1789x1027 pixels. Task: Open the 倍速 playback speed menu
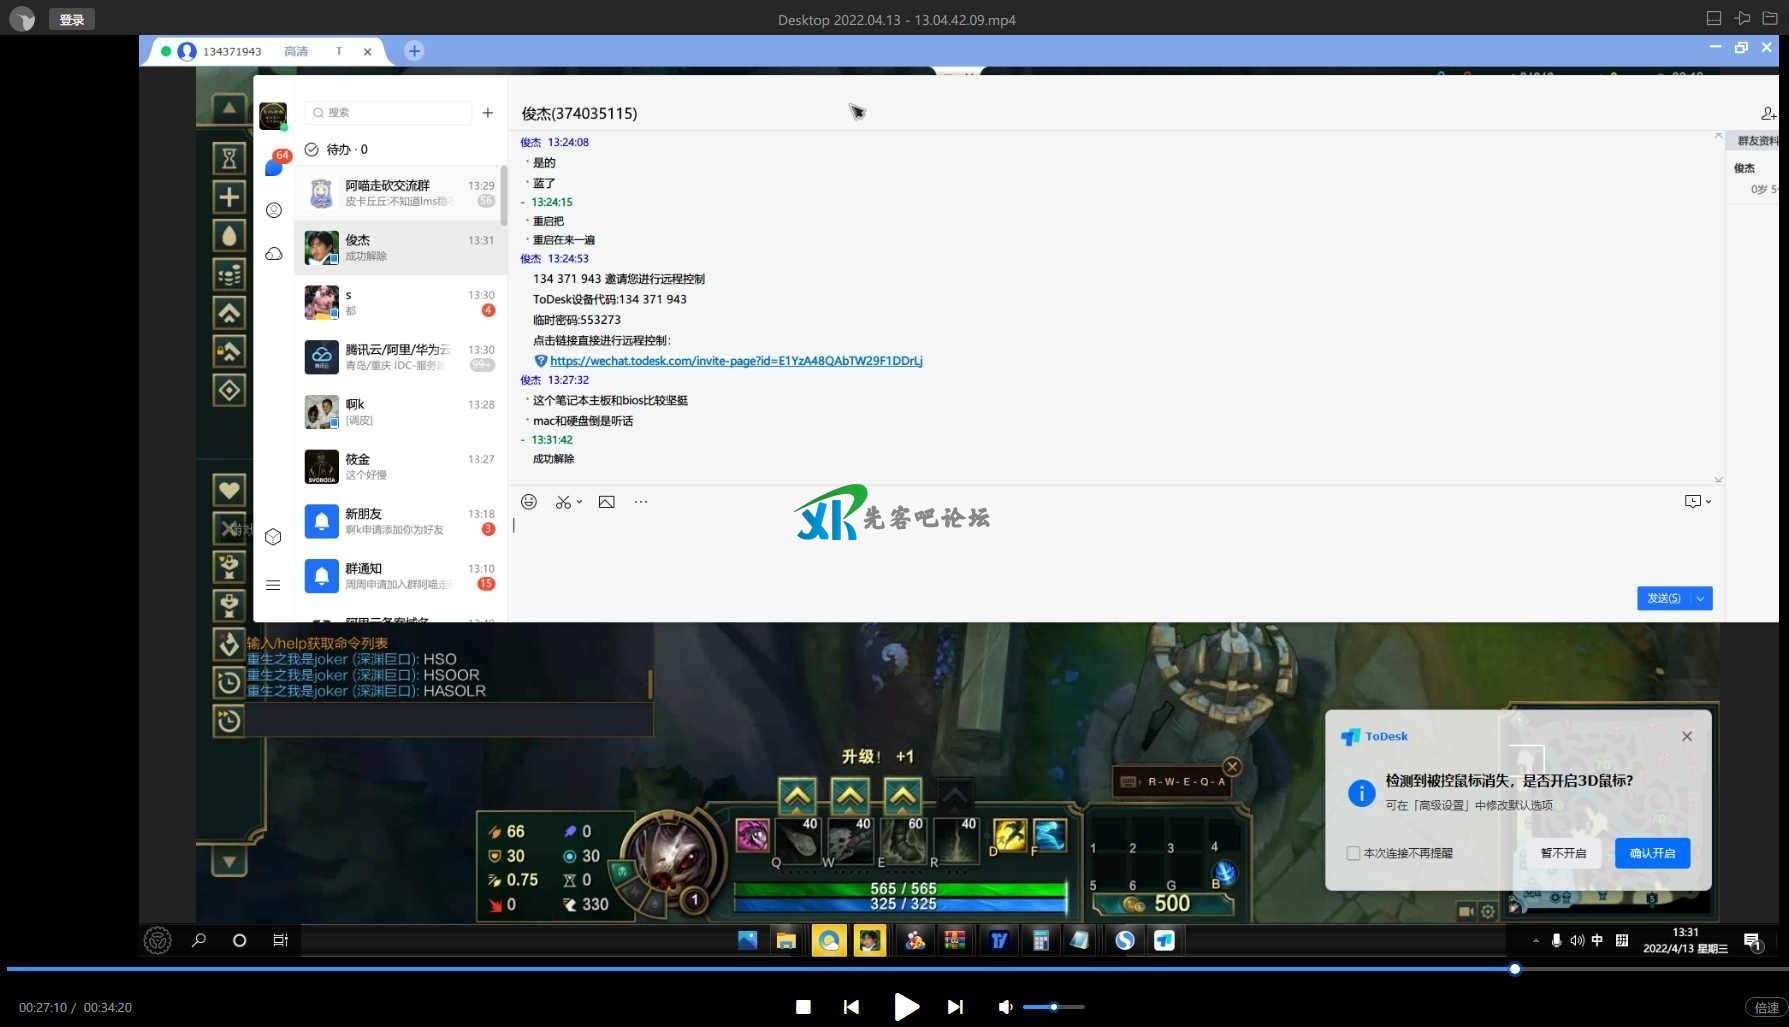tap(1765, 1007)
